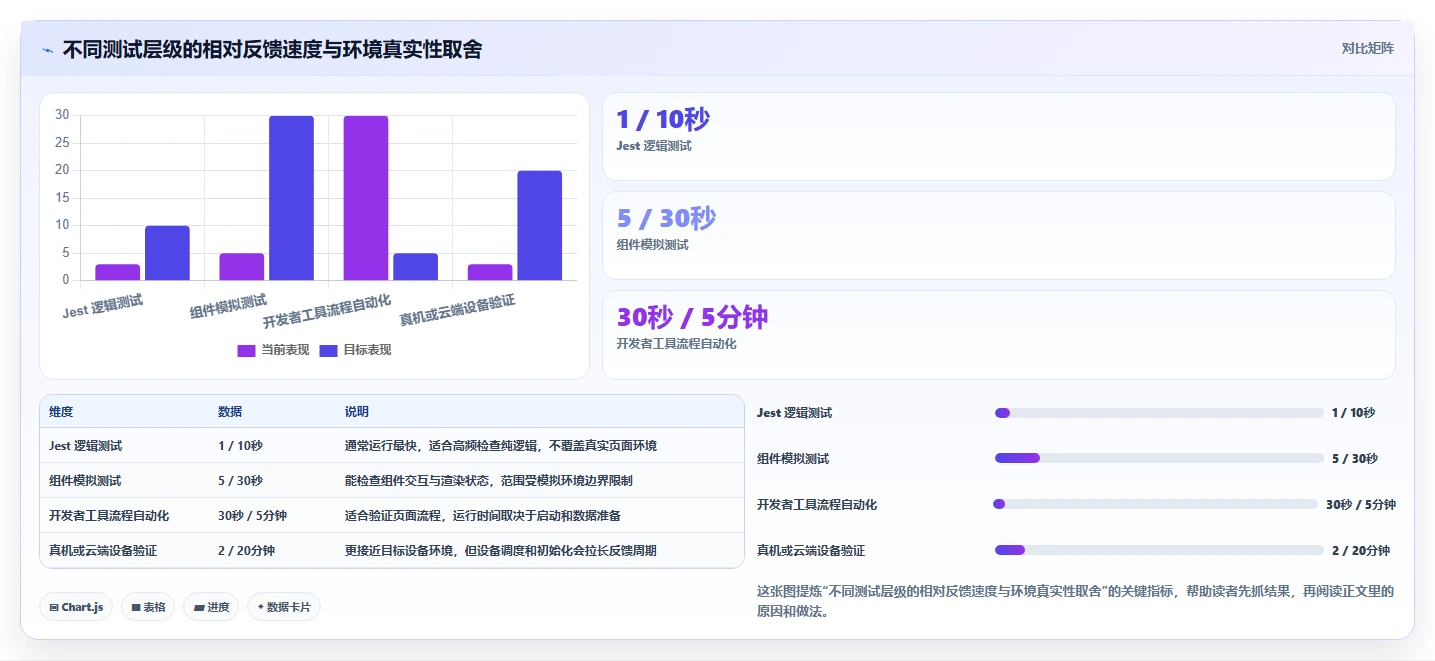1435x661 pixels.
Task: Click the 1 / 10秒 Jest 逻辑测试 card
Action: tap(998, 136)
